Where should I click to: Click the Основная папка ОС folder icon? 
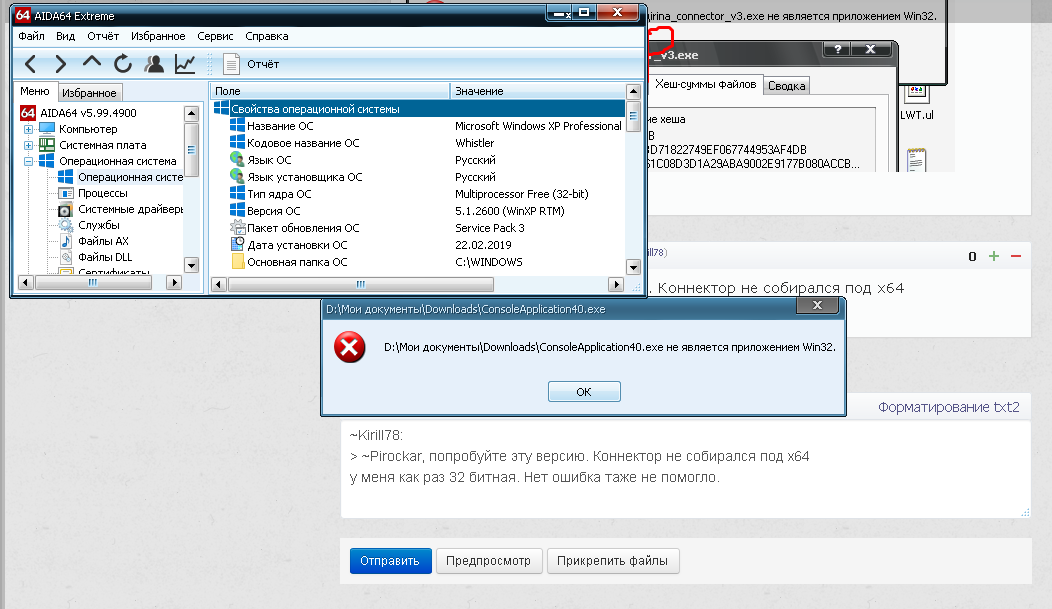click(x=238, y=262)
